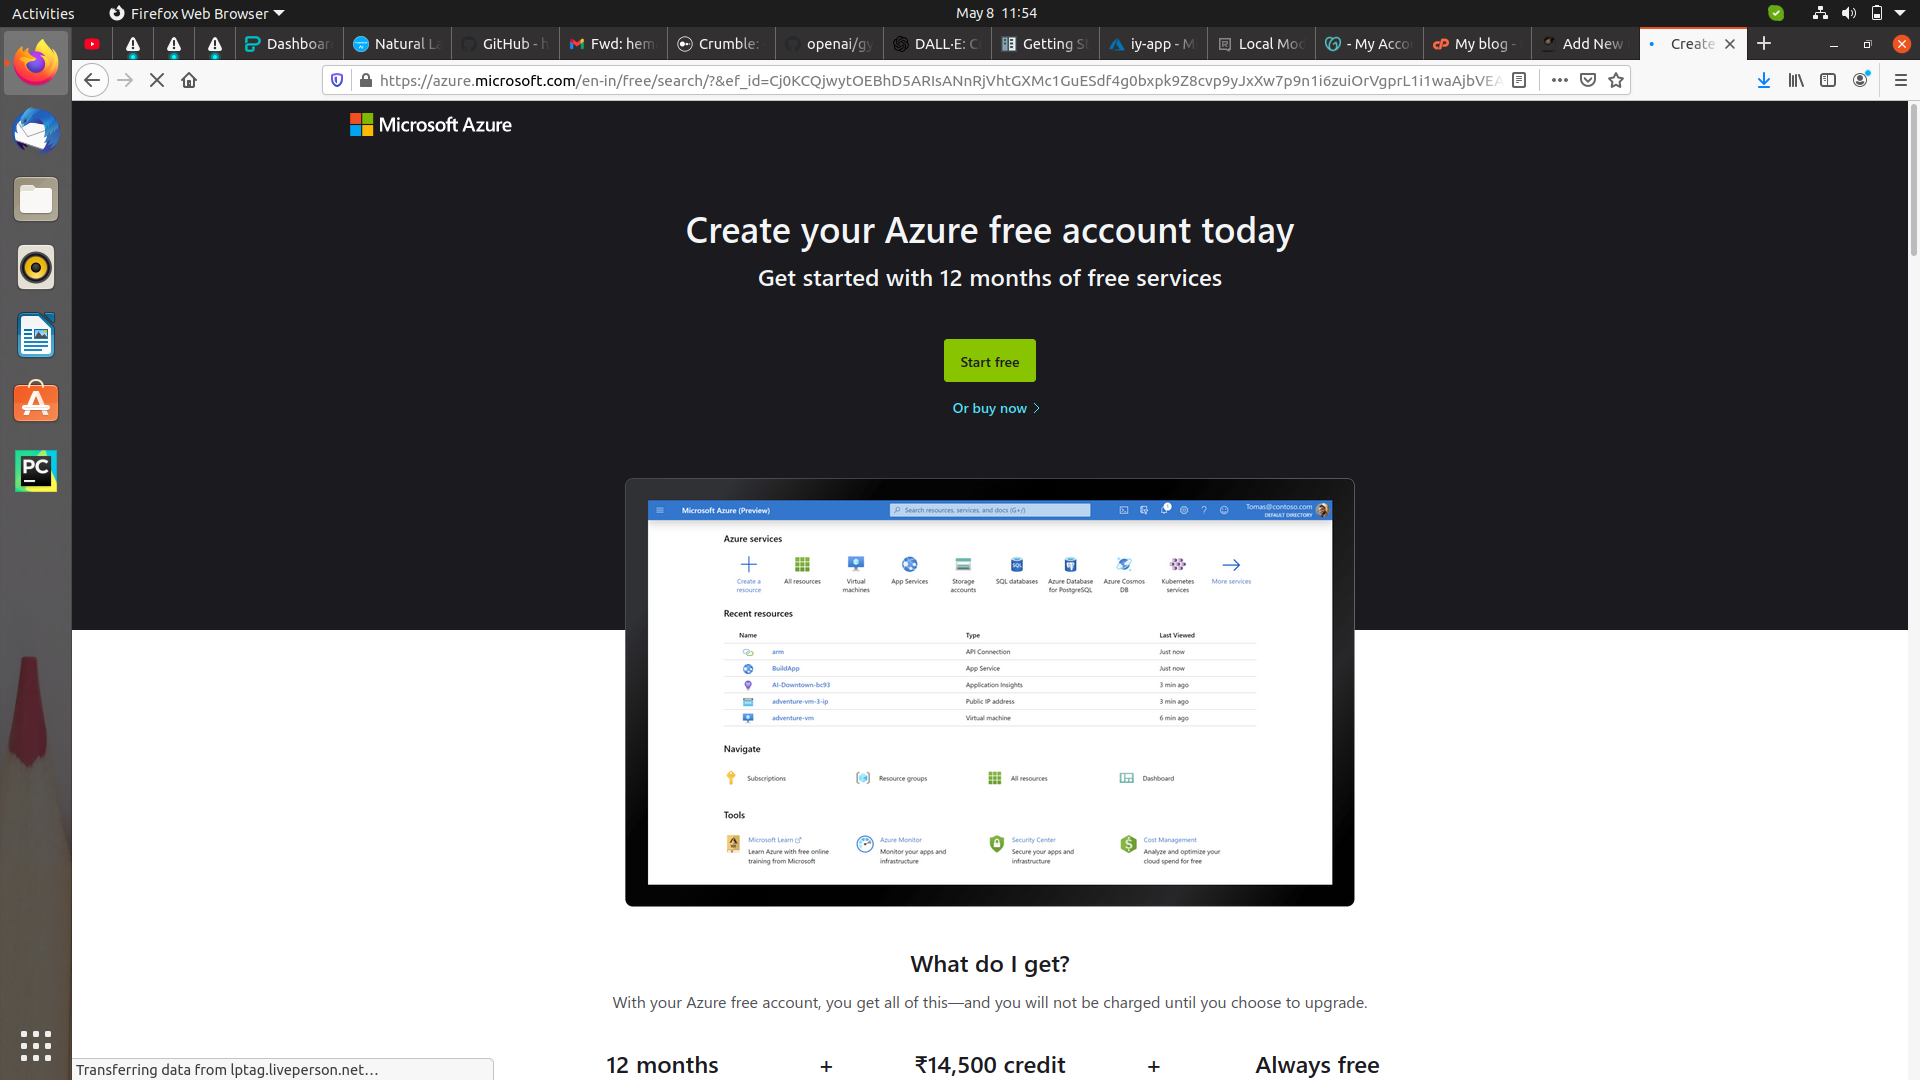Image resolution: width=1920 pixels, height=1080 pixels.
Task: Go to homepage using the home icon
Action: pos(189,80)
